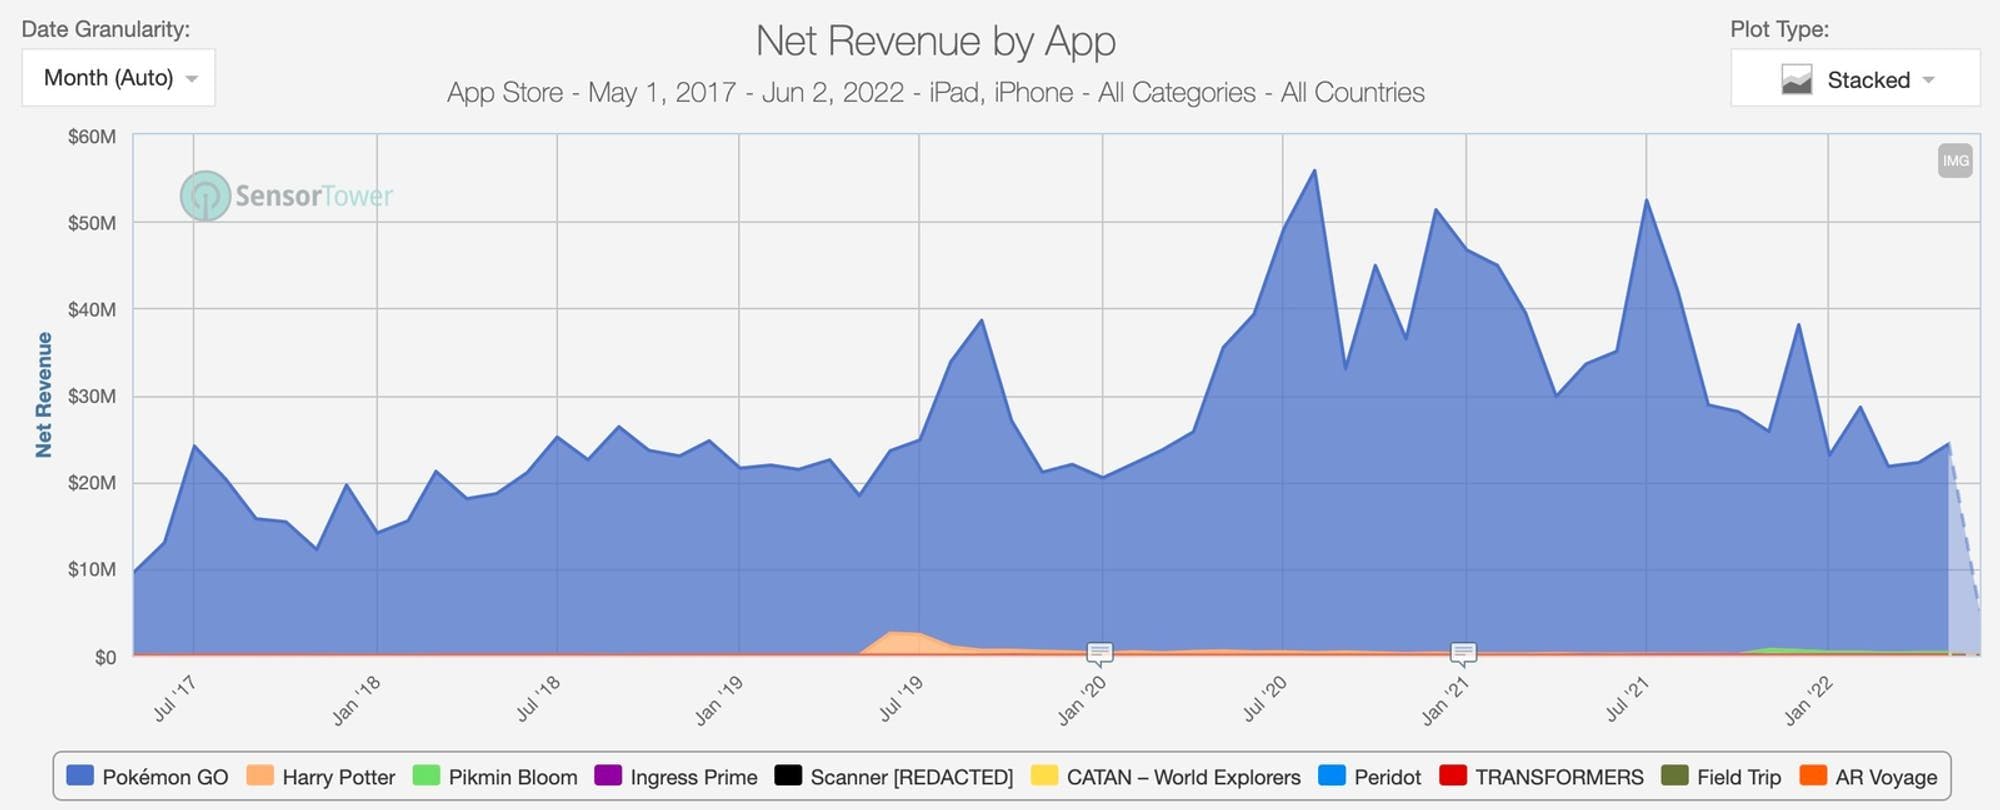The width and height of the screenshot is (2000, 810).
Task: Click the Date Granularity label
Action: click(x=106, y=29)
